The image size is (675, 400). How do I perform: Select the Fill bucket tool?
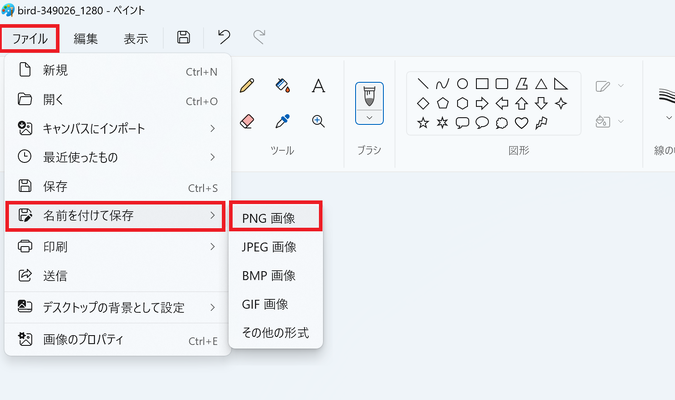pos(282,85)
